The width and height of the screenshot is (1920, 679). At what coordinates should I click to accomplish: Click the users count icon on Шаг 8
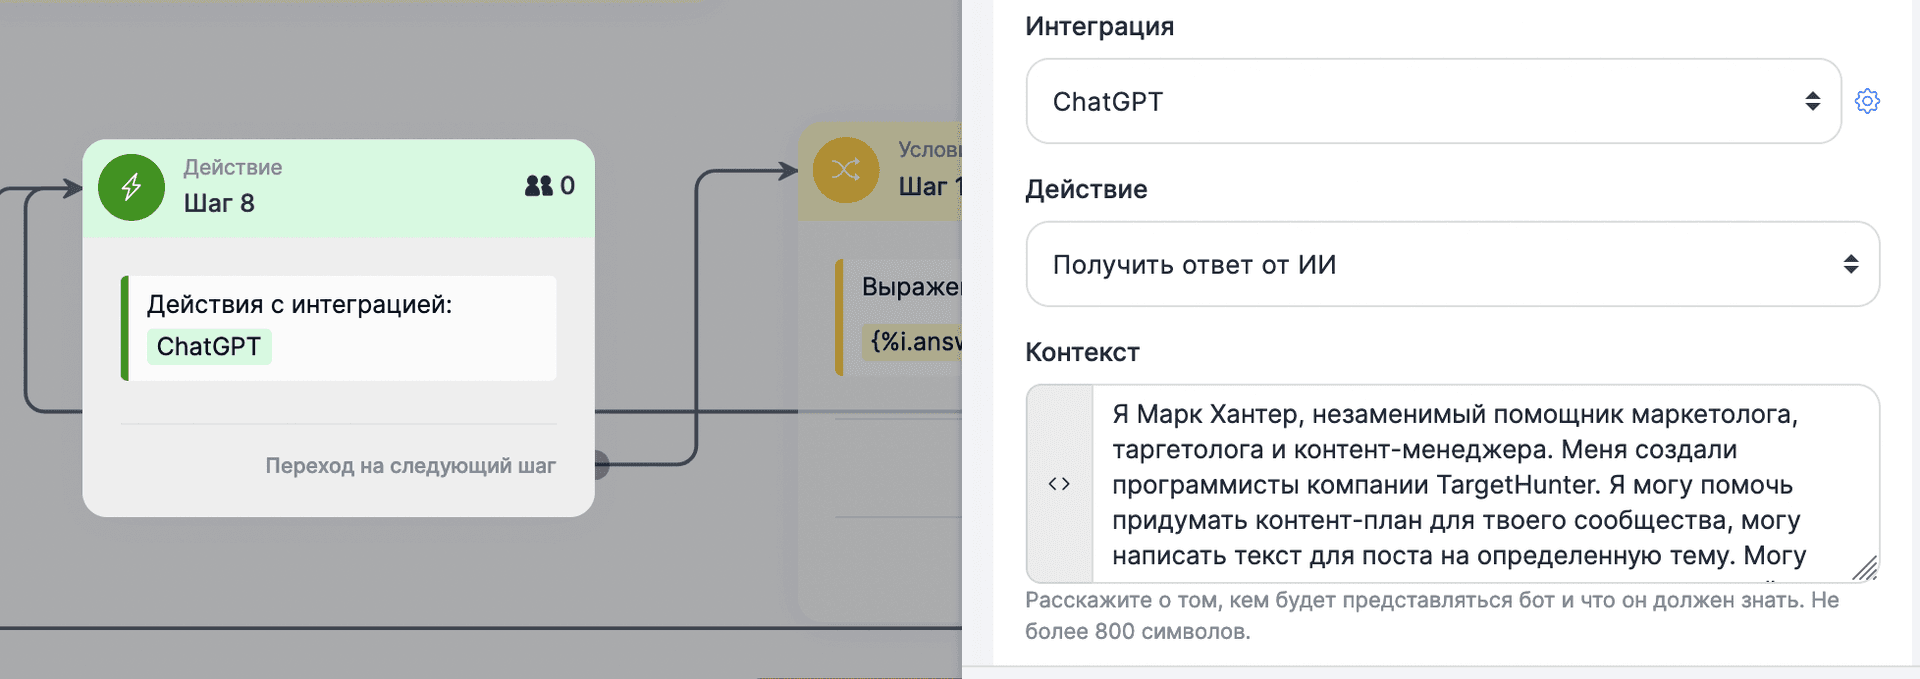(x=539, y=186)
